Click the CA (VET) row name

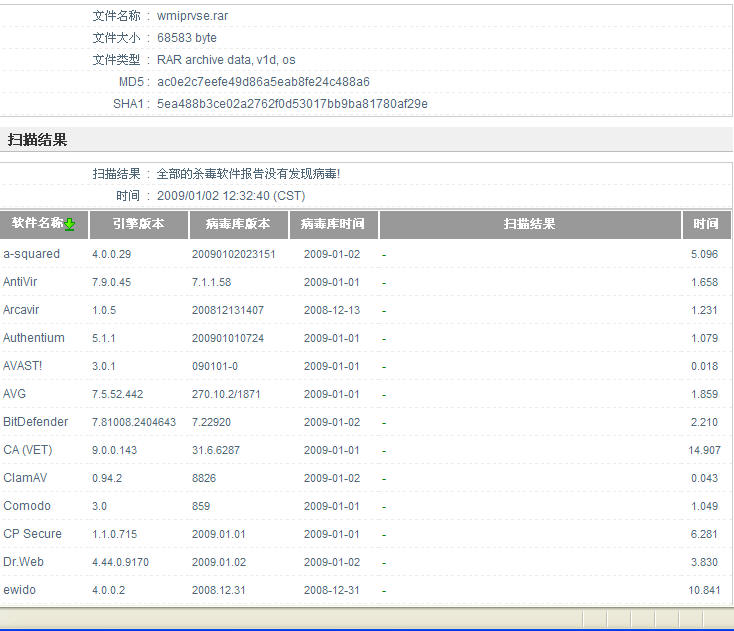pos(28,450)
